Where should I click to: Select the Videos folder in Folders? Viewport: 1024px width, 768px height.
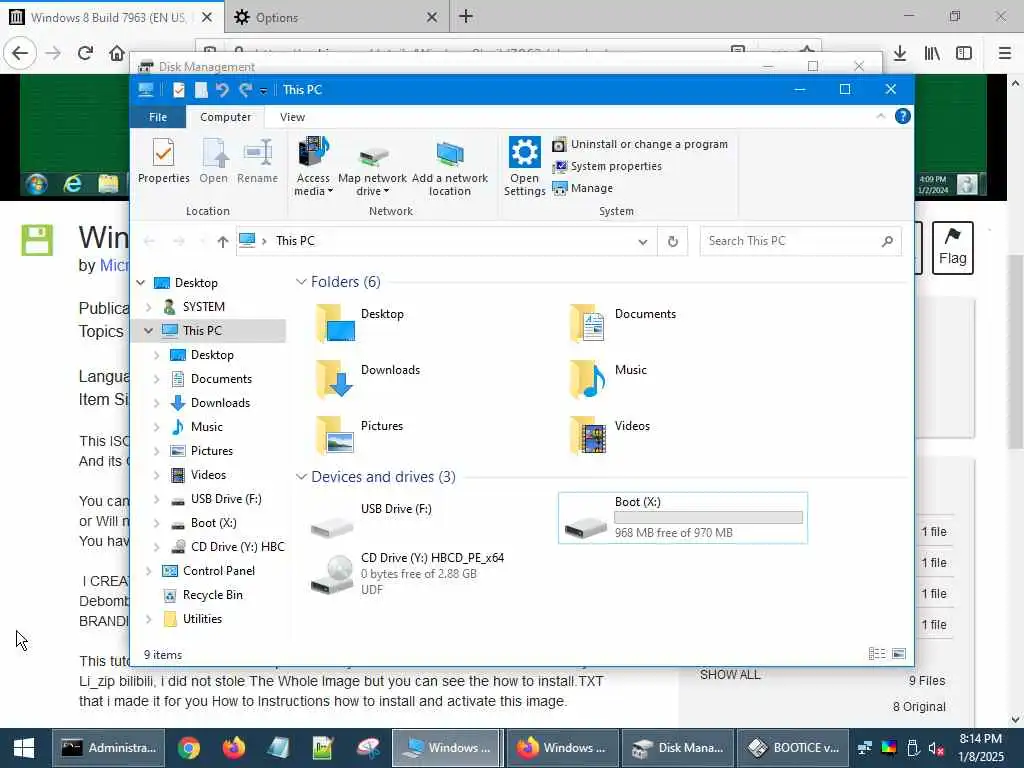[x=611, y=435]
